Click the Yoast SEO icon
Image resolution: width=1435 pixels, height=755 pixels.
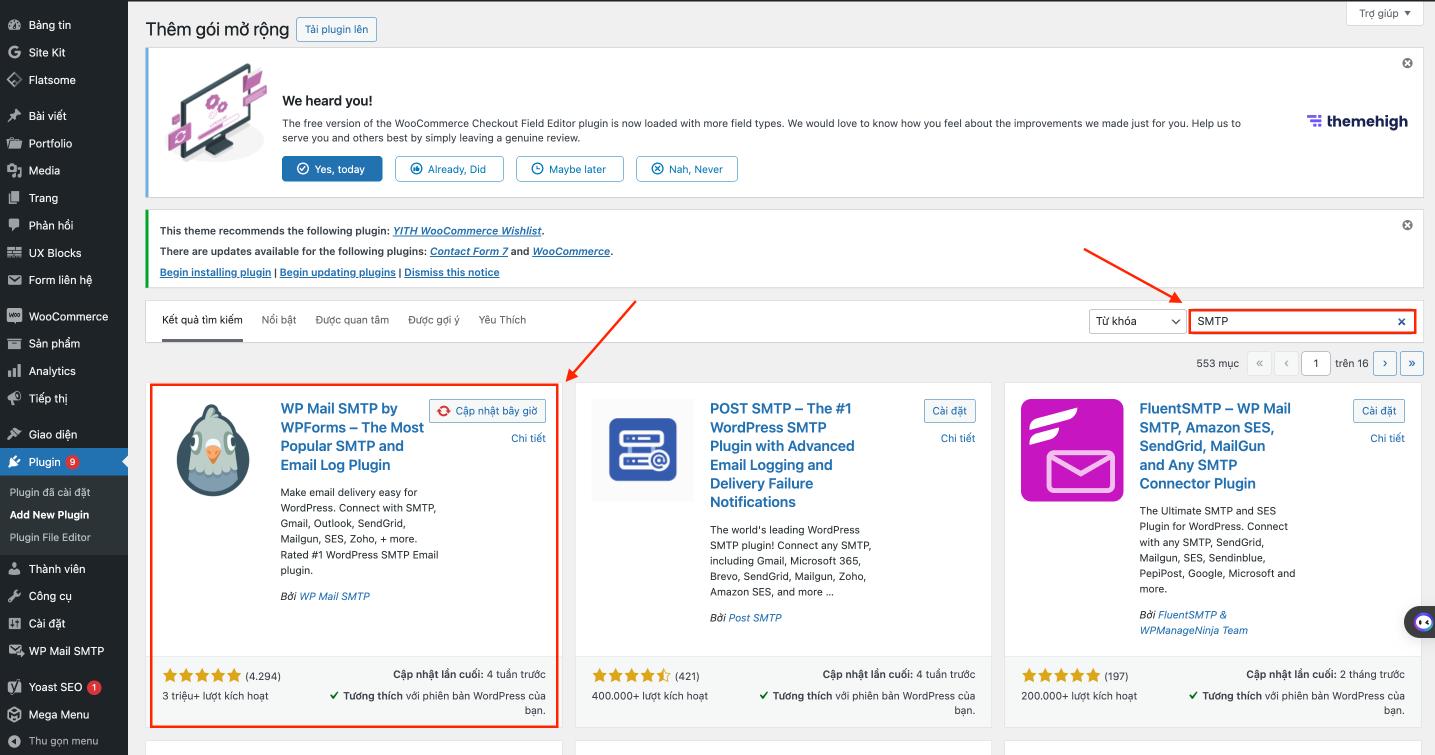[x=14, y=687]
